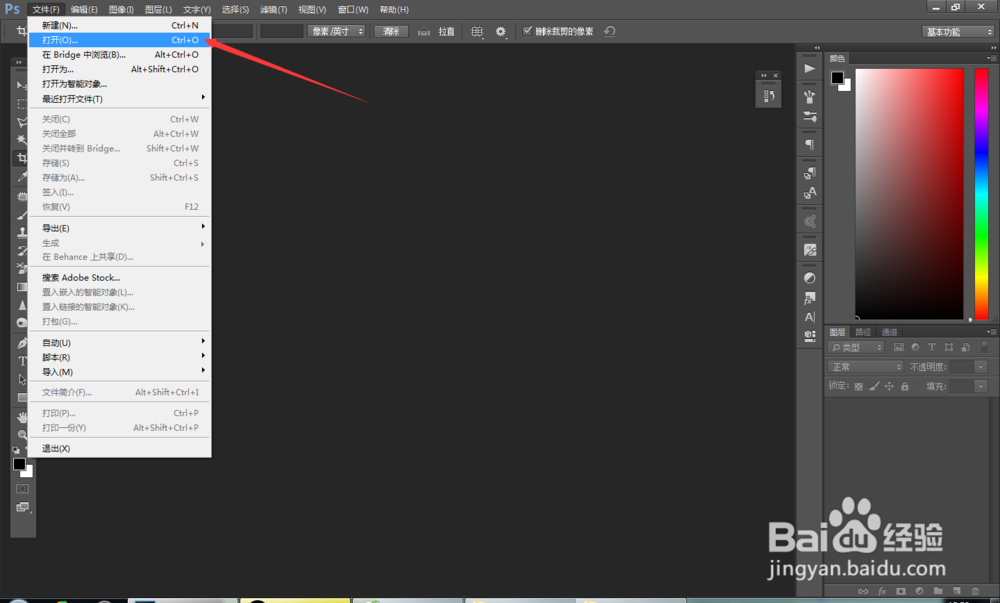
Task: Click 打开(O)... in File menu
Action: click(120, 40)
